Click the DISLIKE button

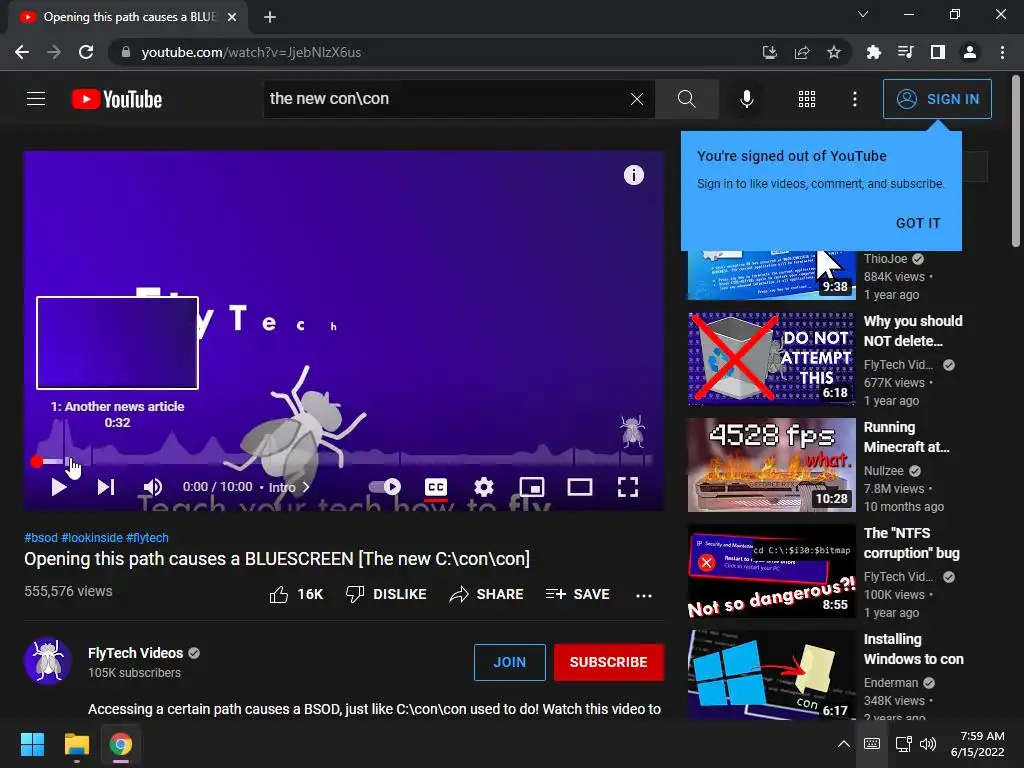pyautogui.click(x=386, y=594)
